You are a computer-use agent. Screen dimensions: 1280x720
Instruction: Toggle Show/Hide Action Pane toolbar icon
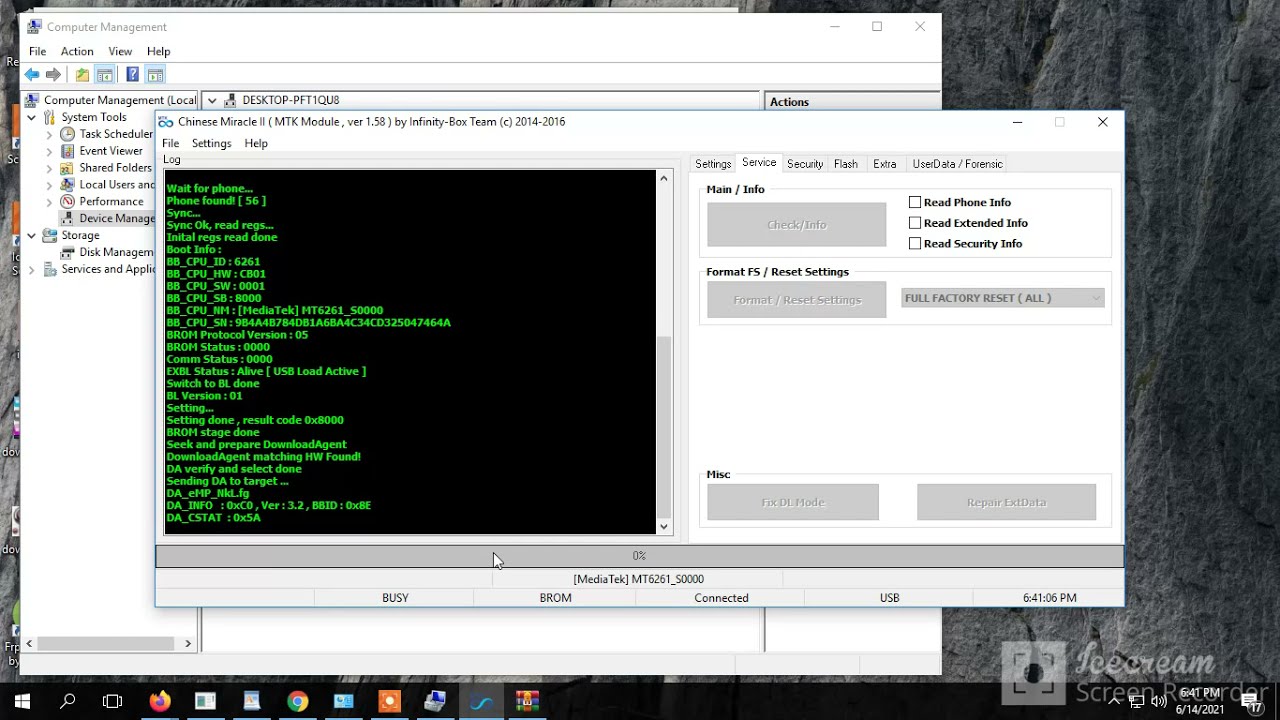pyautogui.click(x=155, y=75)
